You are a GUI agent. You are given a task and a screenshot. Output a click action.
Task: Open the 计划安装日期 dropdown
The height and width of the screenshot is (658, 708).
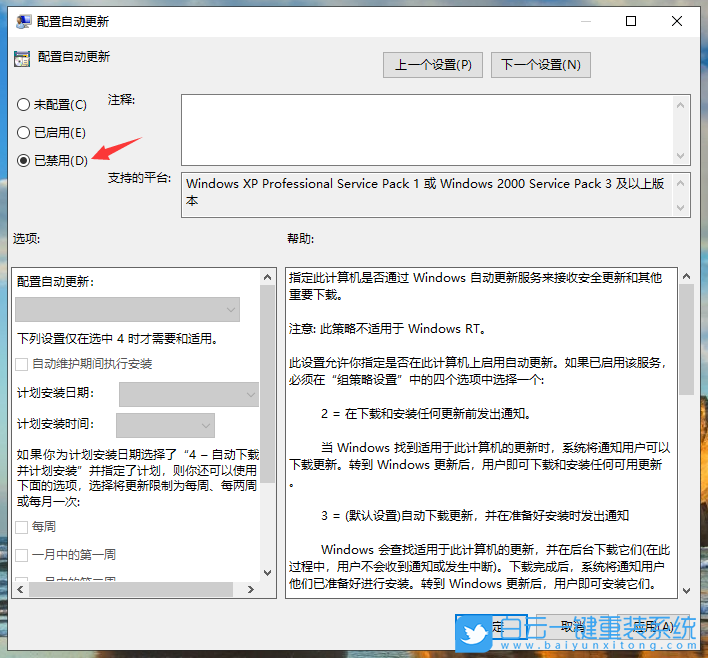[x=189, y=394]
